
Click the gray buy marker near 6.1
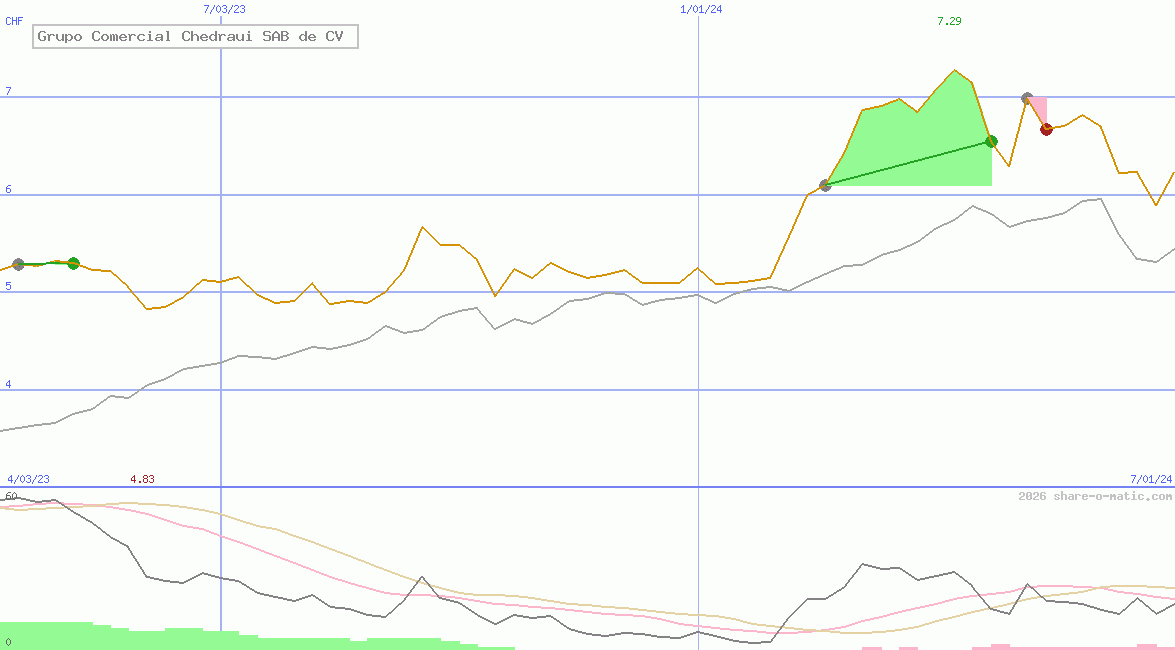pyautogui.click(x=825, y=185)
